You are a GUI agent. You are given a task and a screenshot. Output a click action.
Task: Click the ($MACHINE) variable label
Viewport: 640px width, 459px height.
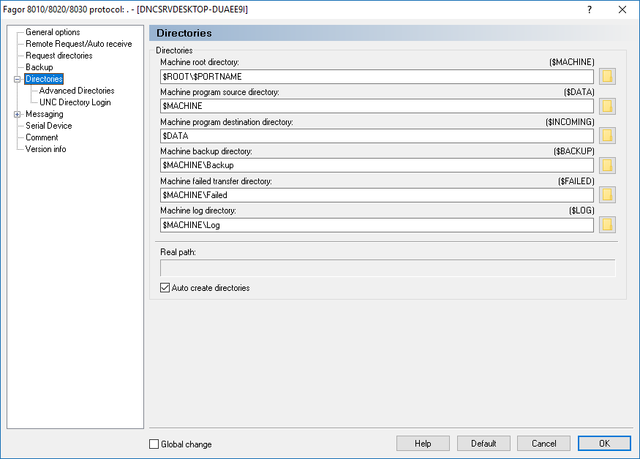pos(571,62)
